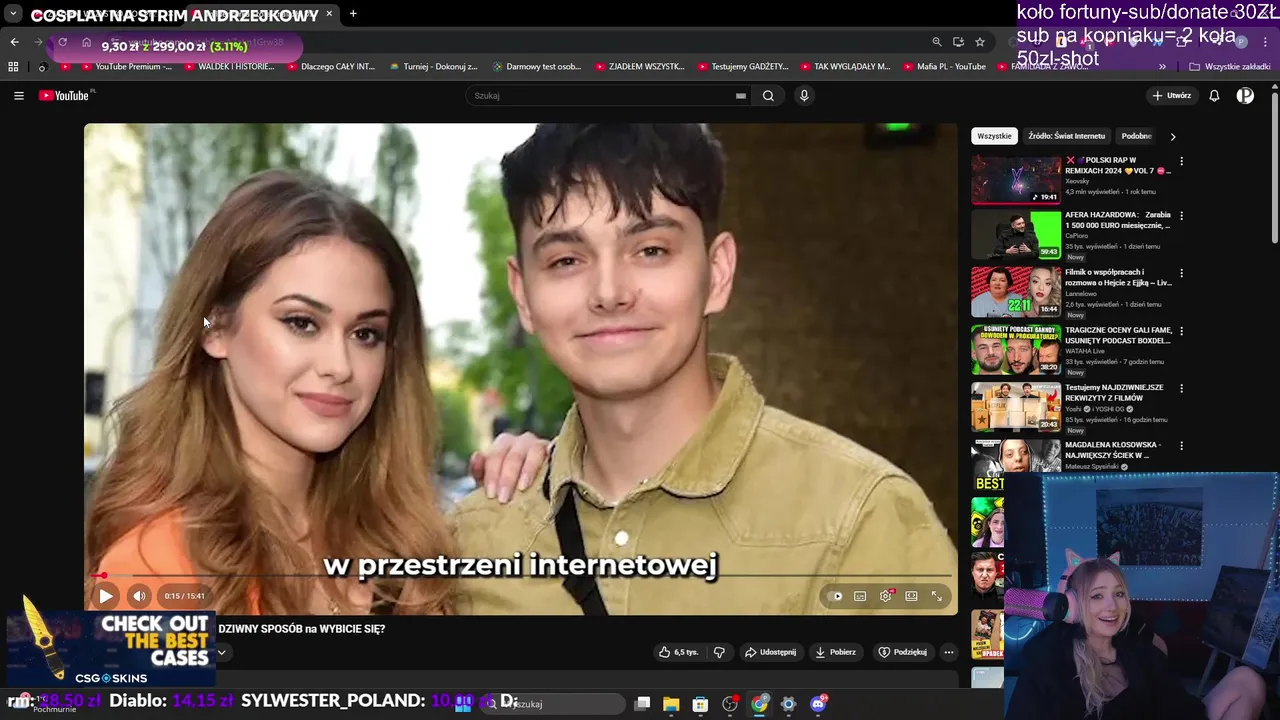Open Microsoft Store from the taskbar
The width and height of the screenshot is (1280, 720).
(701, 704)
